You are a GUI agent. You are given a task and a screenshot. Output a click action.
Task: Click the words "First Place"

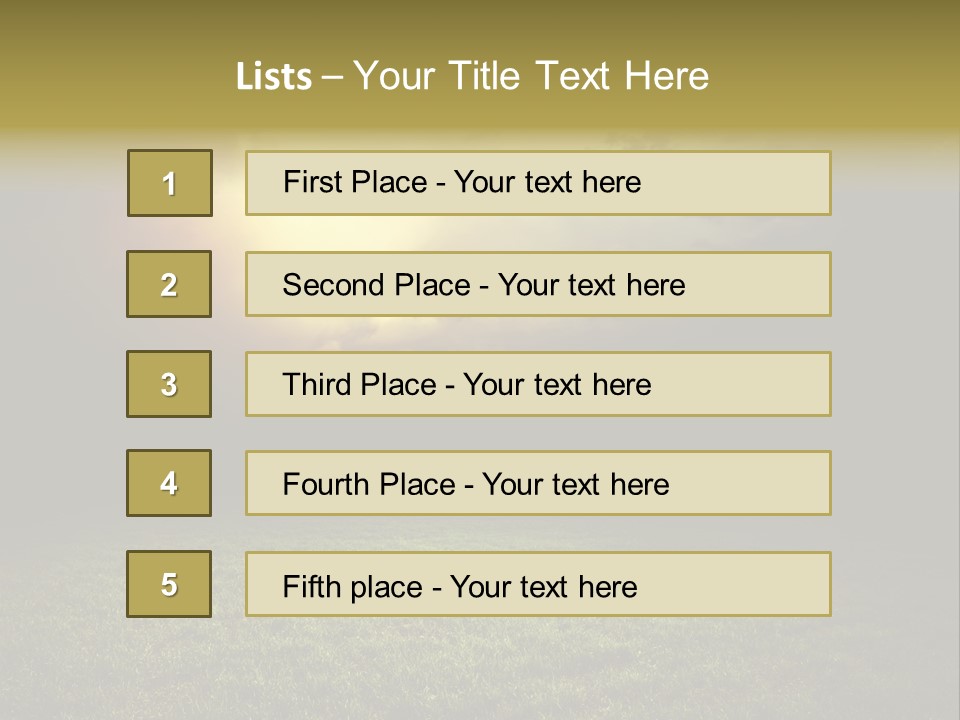pos(355,182)
